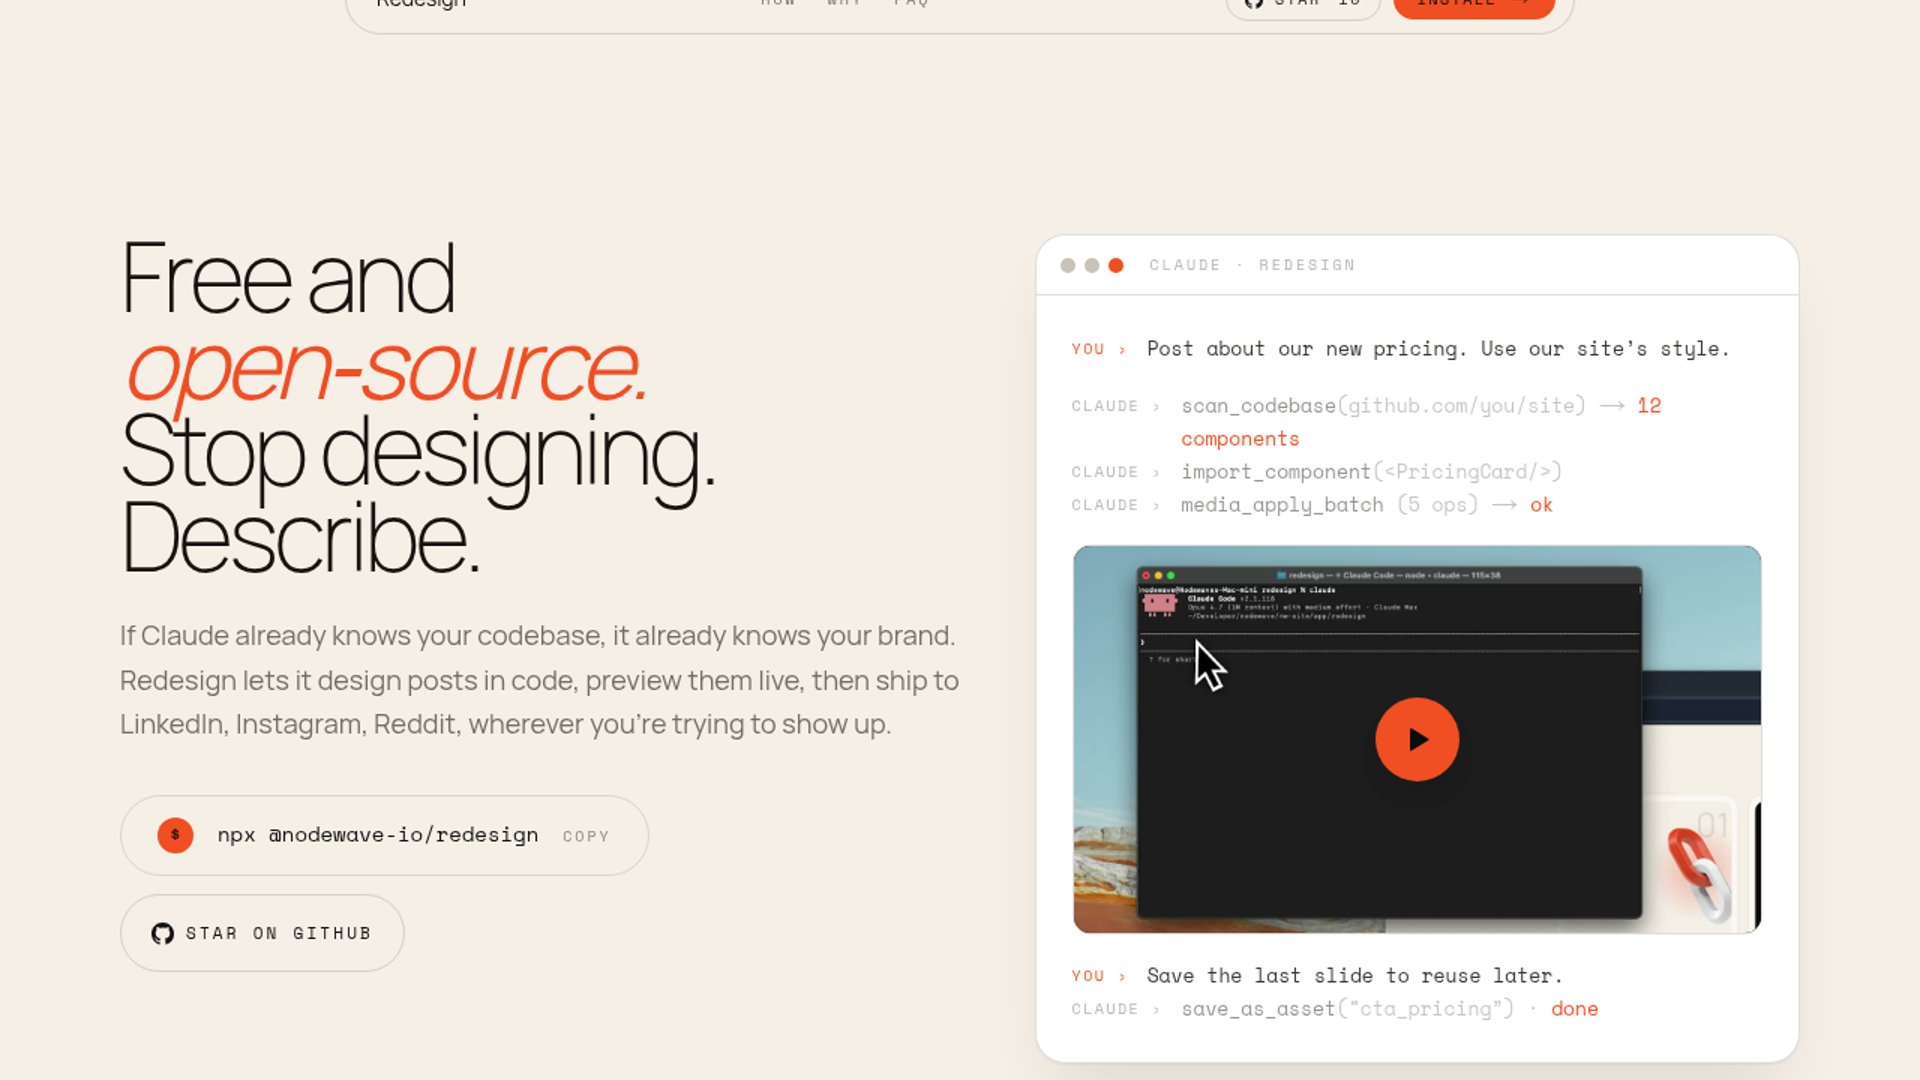This screenshot has height=1080, width=1920.
Task: Click the GitHub octocat icon beside Star on GitHub
Action: click(162, 933)
